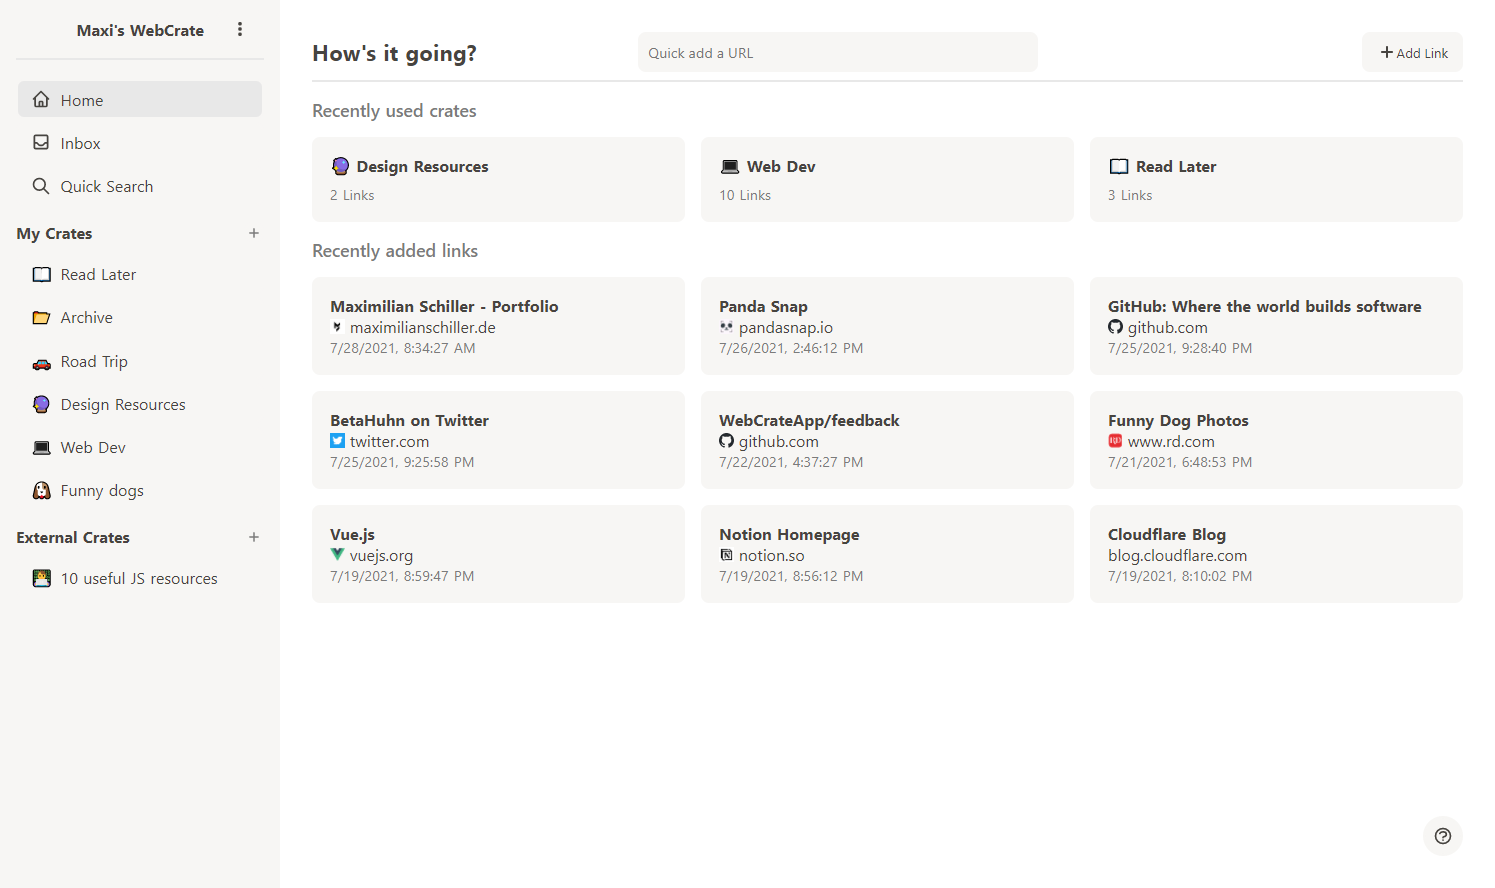Screen dimensions: 1495x888
Task: Click the Design Resources ghost emoji icon
Action: (41, 404)
